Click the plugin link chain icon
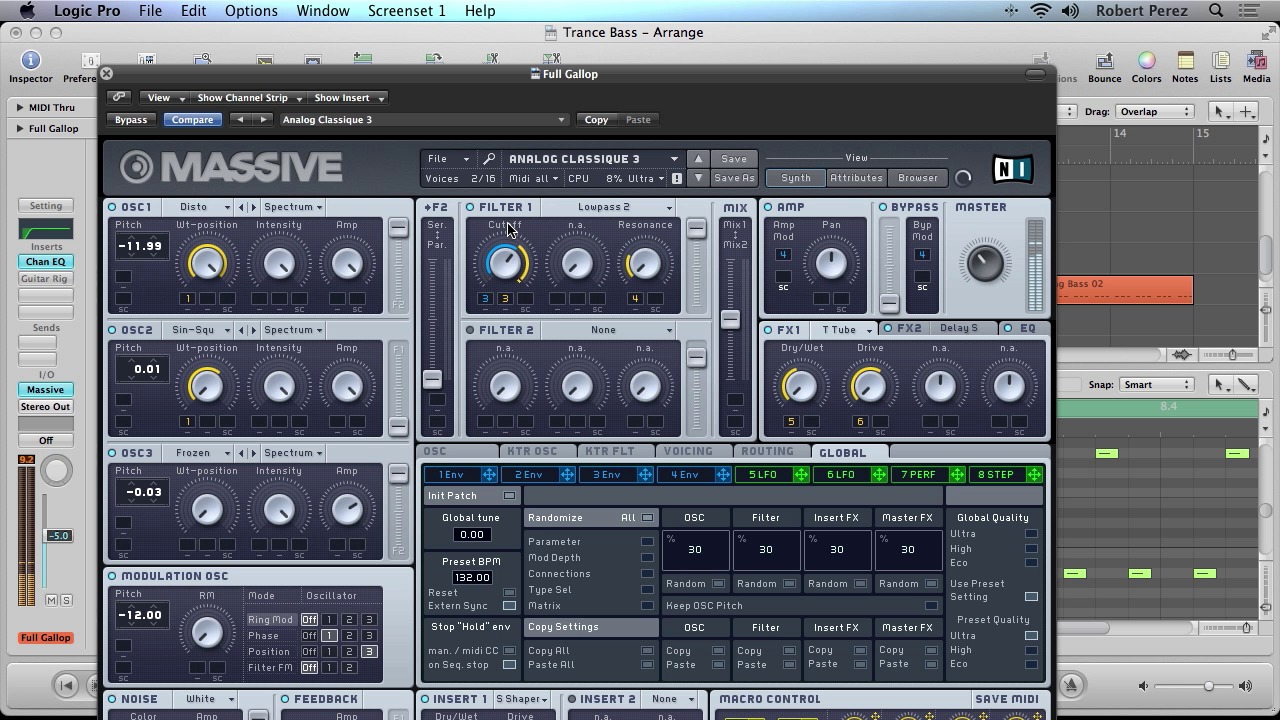 119,97
